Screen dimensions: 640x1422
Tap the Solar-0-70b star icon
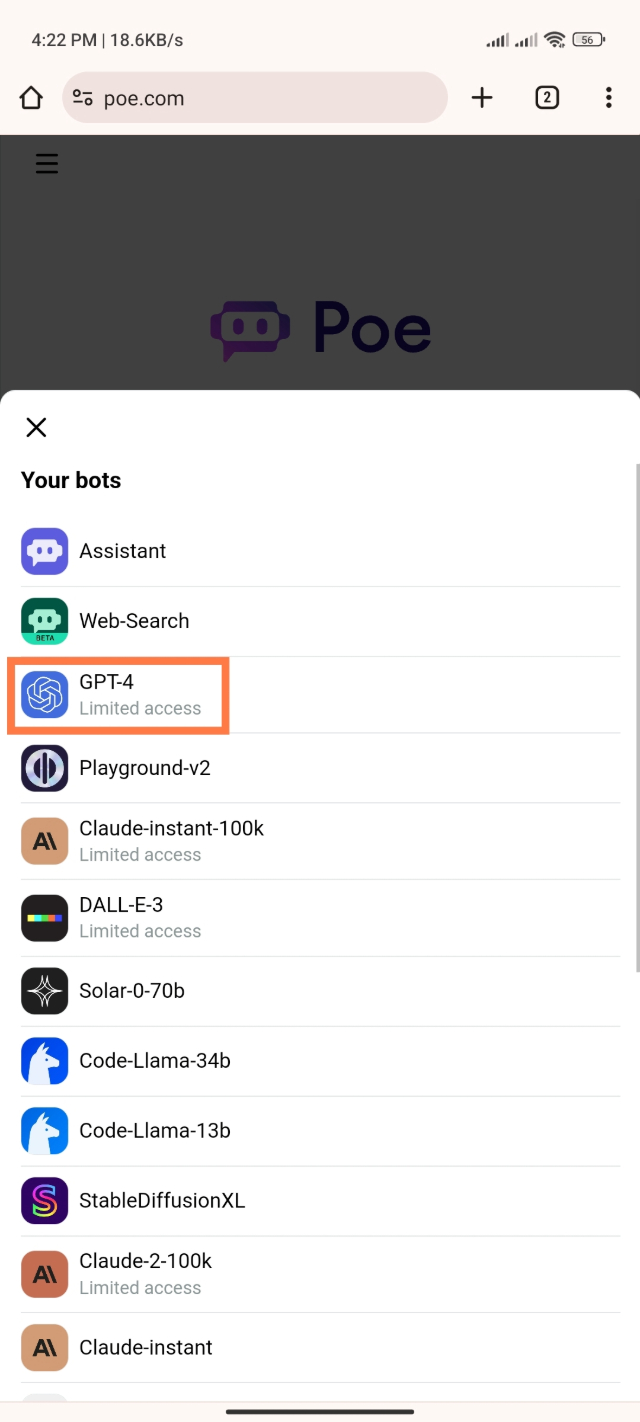44,991
